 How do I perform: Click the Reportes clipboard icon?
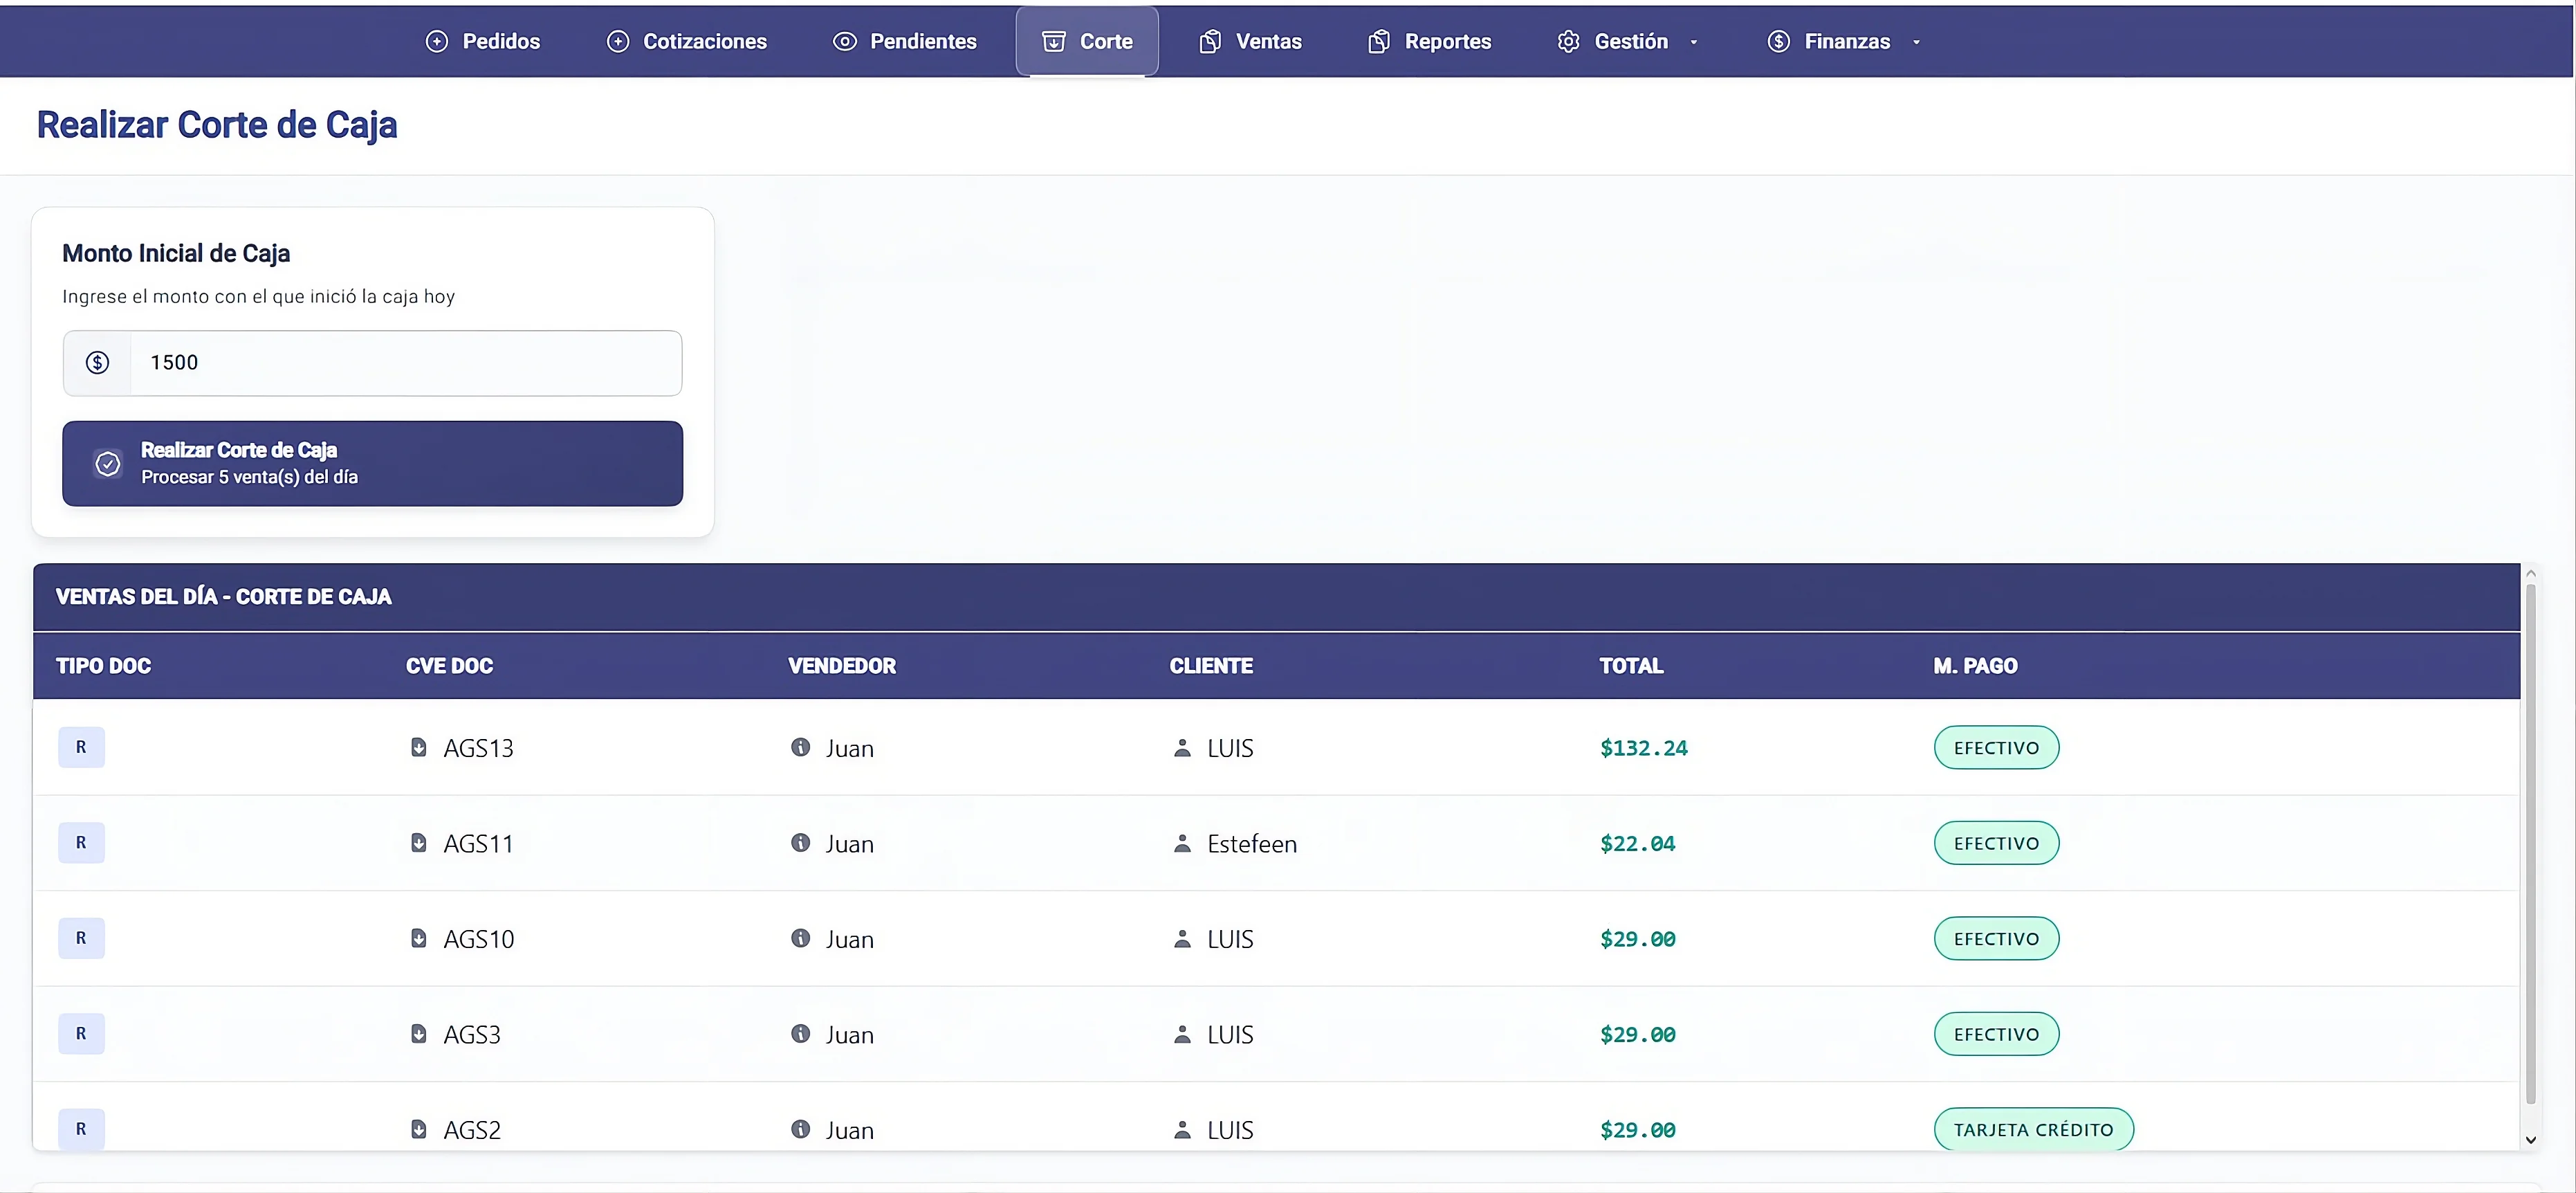coord(1379,41)
